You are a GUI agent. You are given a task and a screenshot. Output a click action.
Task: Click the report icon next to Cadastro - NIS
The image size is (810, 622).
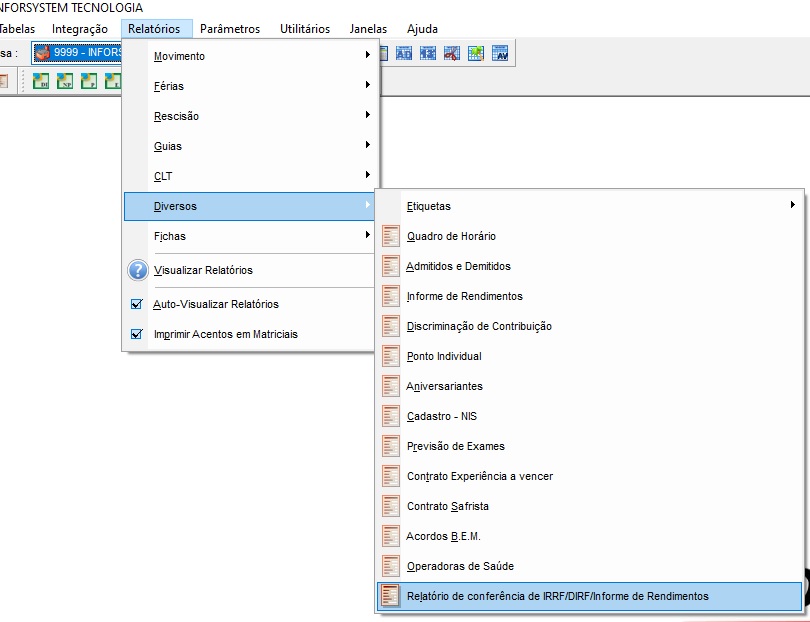(391, 416)
